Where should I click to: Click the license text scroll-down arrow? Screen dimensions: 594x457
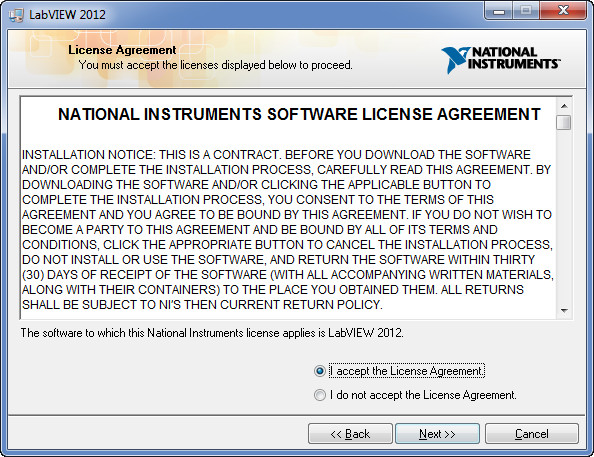[564, 311]
